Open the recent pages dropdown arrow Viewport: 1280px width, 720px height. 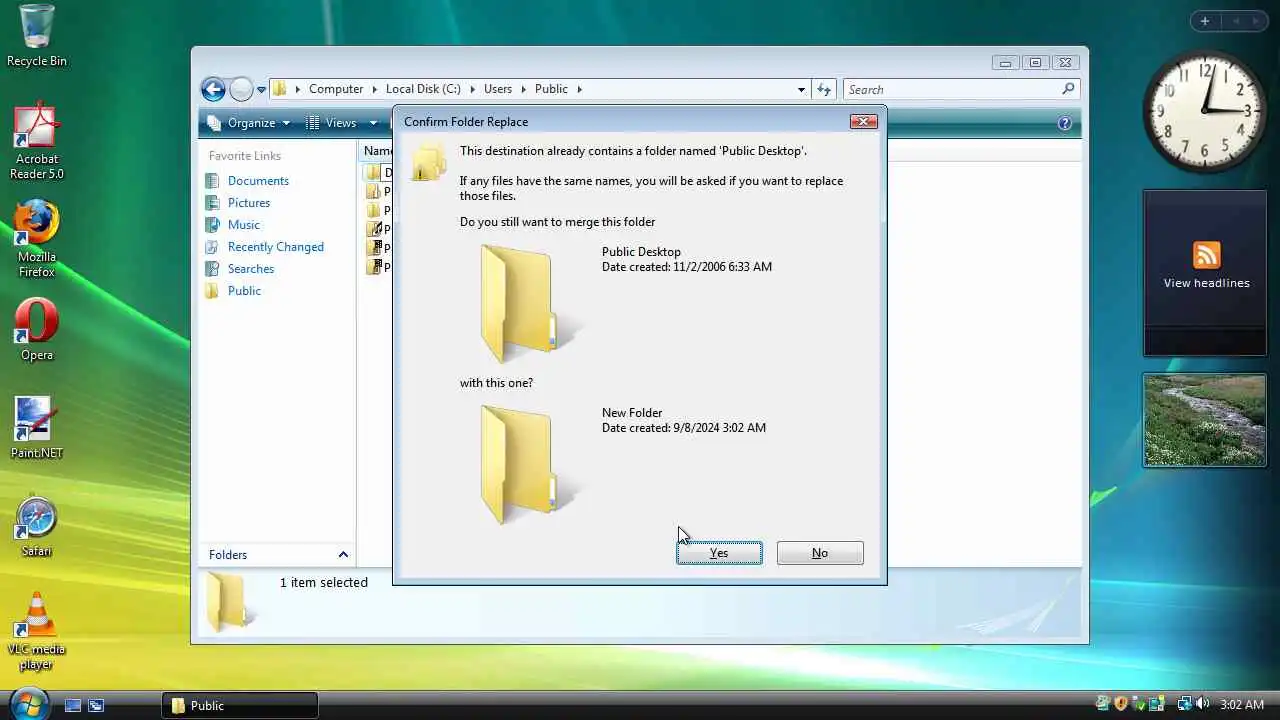(262, 89)
